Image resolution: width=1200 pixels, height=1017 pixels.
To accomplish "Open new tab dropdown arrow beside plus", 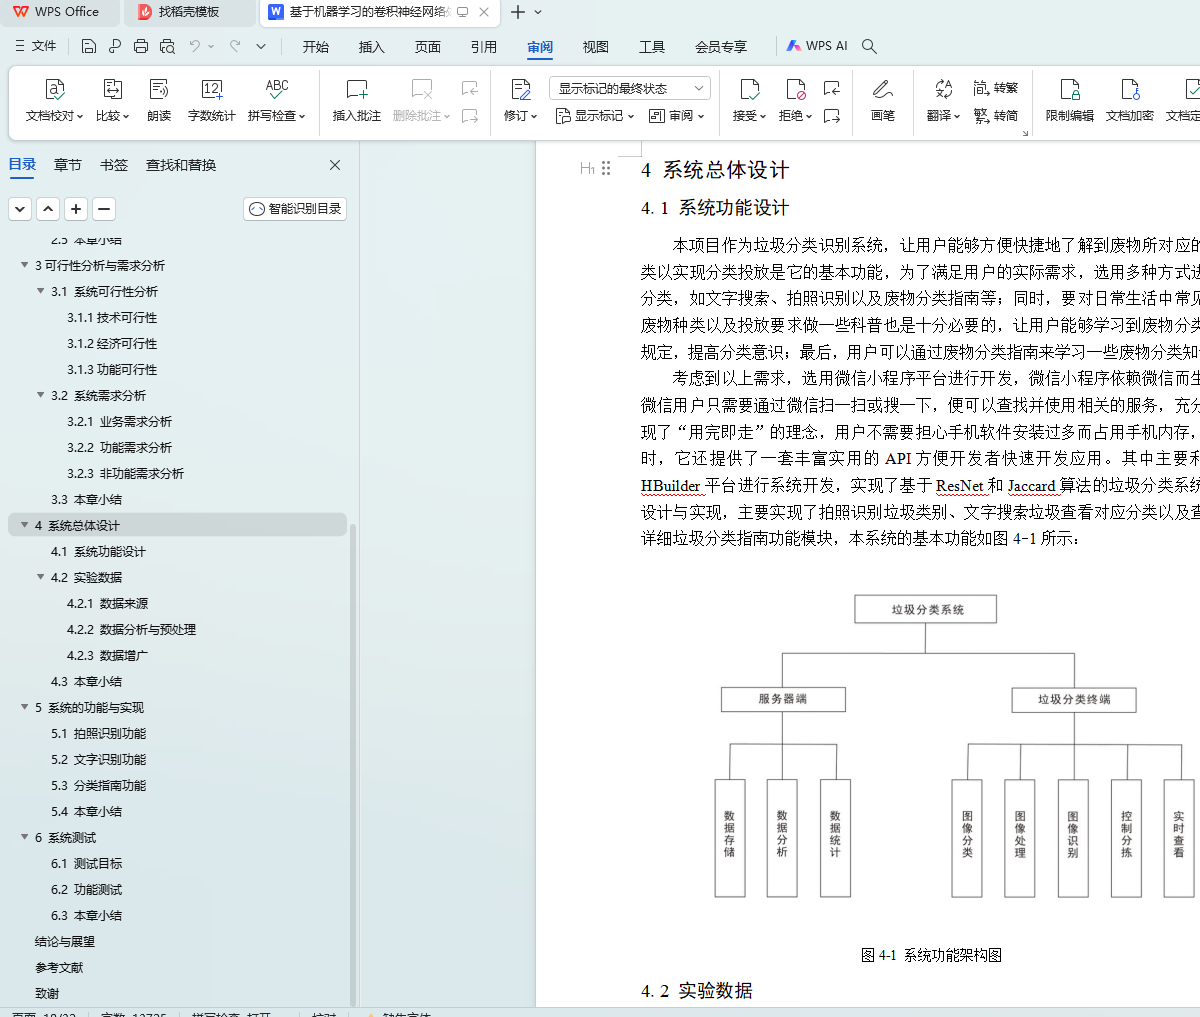I will tap(538, 12).
